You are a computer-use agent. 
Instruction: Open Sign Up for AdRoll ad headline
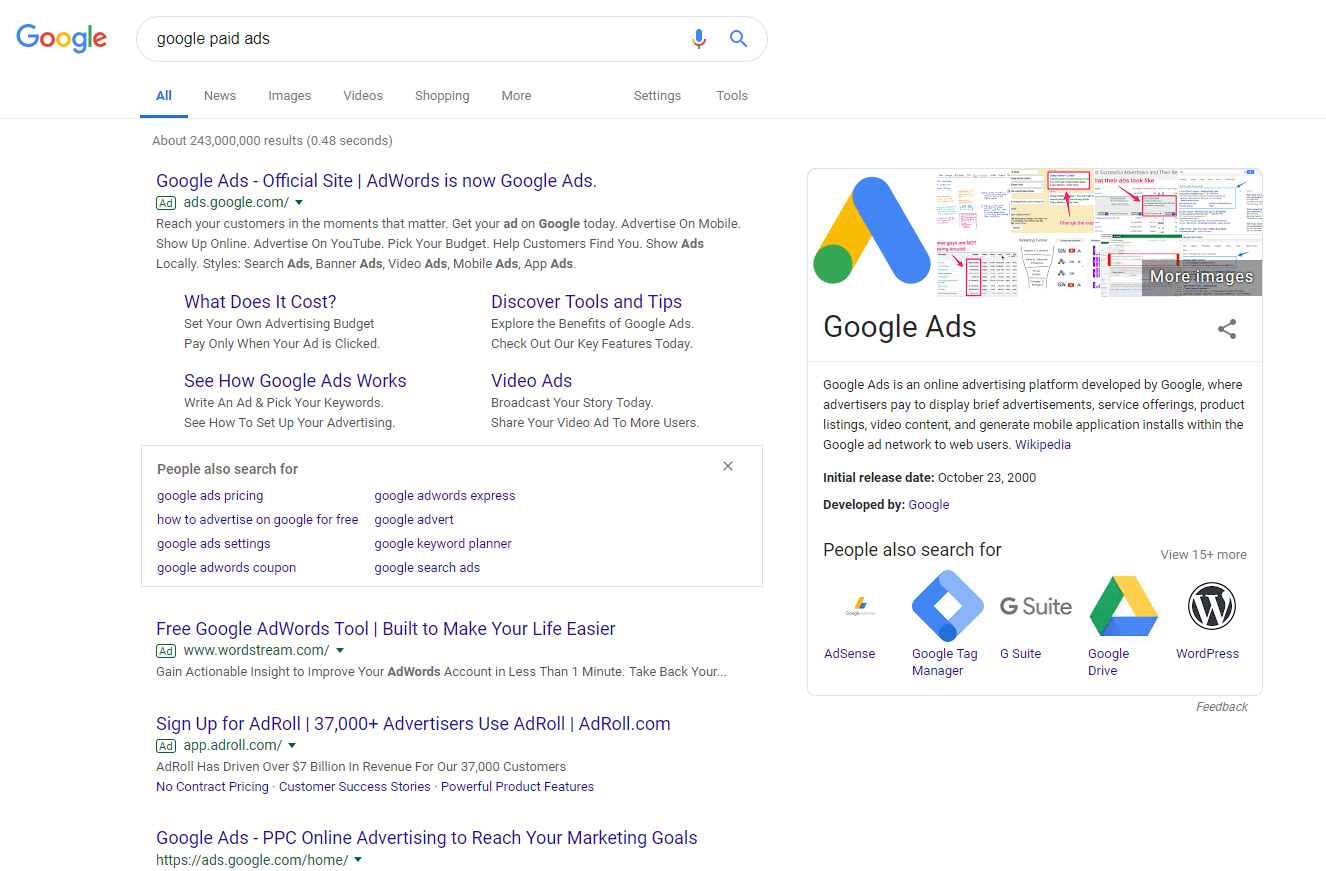[413, 724]
